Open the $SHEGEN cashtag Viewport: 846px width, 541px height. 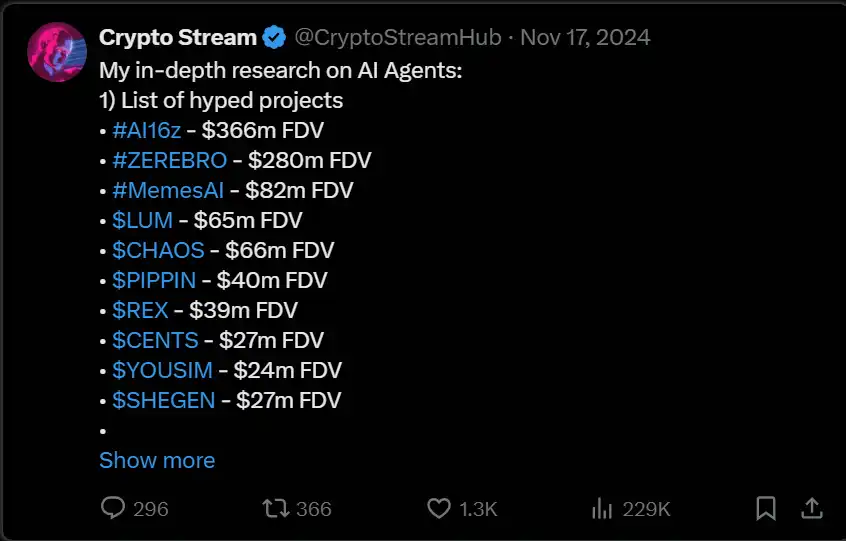(164, 400)
